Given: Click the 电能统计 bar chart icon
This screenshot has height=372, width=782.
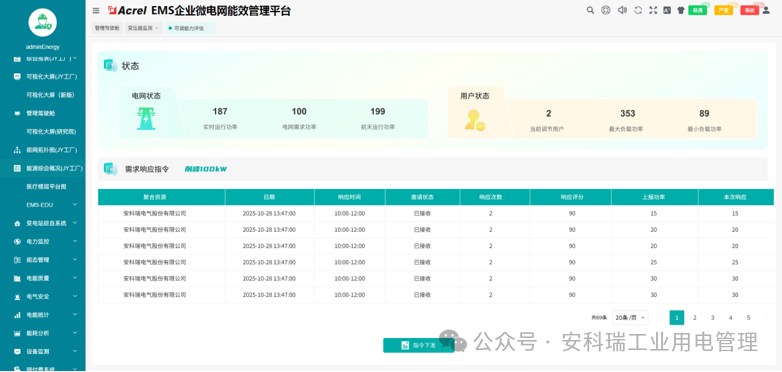Looking at the screenshot, I should point(17,315).
